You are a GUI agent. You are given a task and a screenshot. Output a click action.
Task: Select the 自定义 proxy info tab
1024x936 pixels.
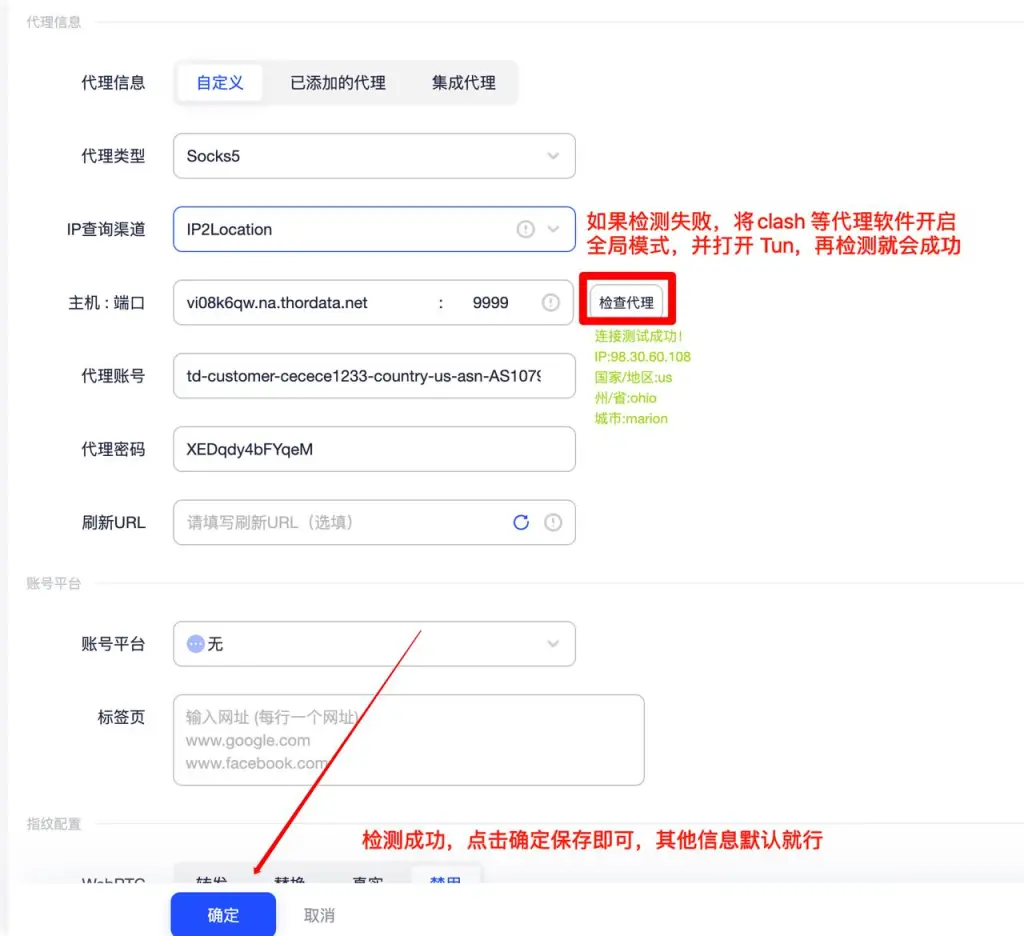click(x=219, y=83)
